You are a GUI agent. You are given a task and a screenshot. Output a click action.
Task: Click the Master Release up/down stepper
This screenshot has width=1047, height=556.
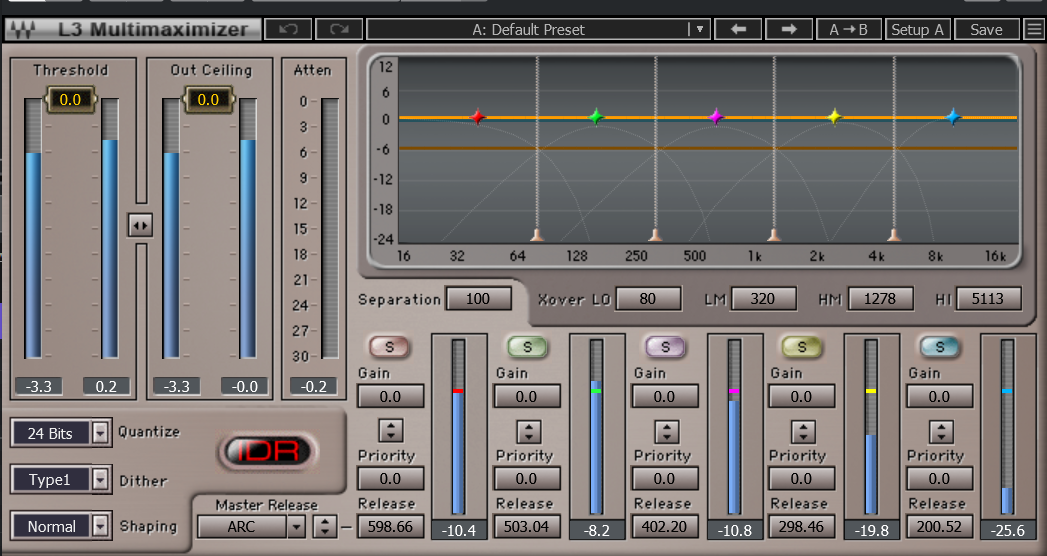pyautogui.click(x=325, y=527)
